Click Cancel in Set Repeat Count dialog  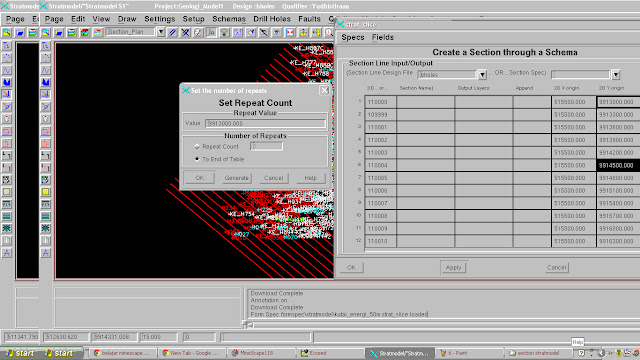pos(273,178)
